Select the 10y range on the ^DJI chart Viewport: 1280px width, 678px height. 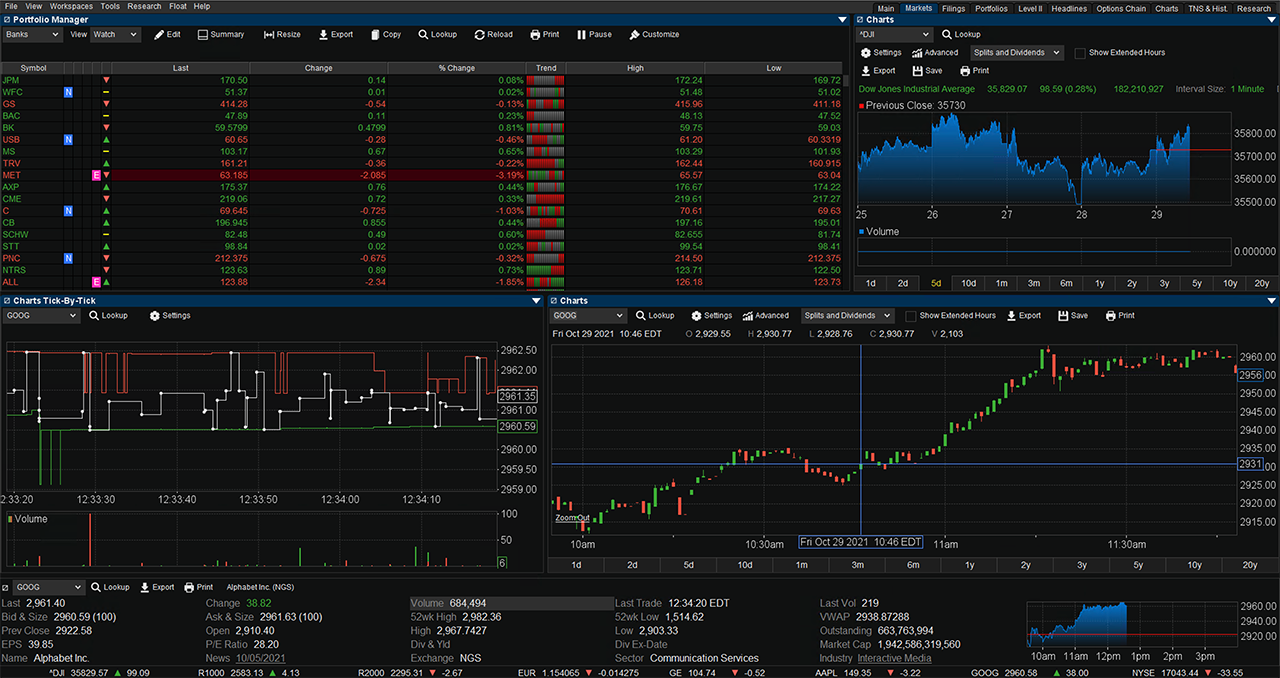[1230, 283]
